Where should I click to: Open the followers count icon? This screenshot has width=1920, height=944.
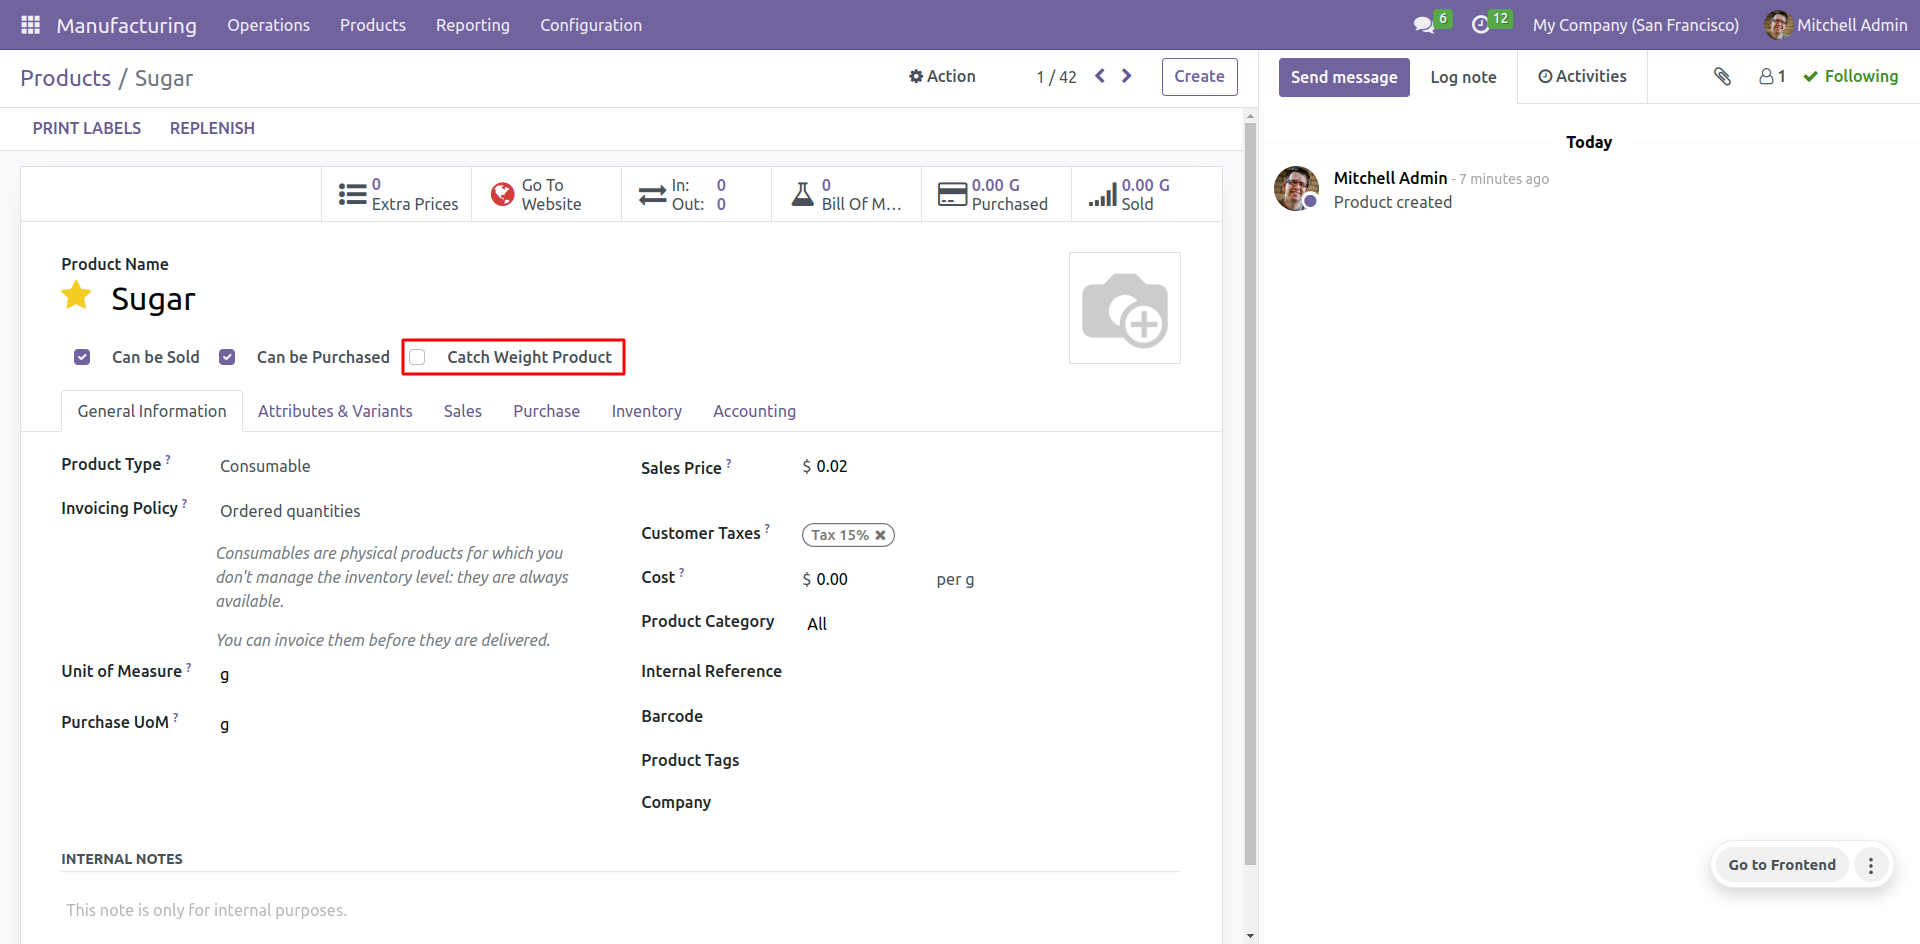1772,77
